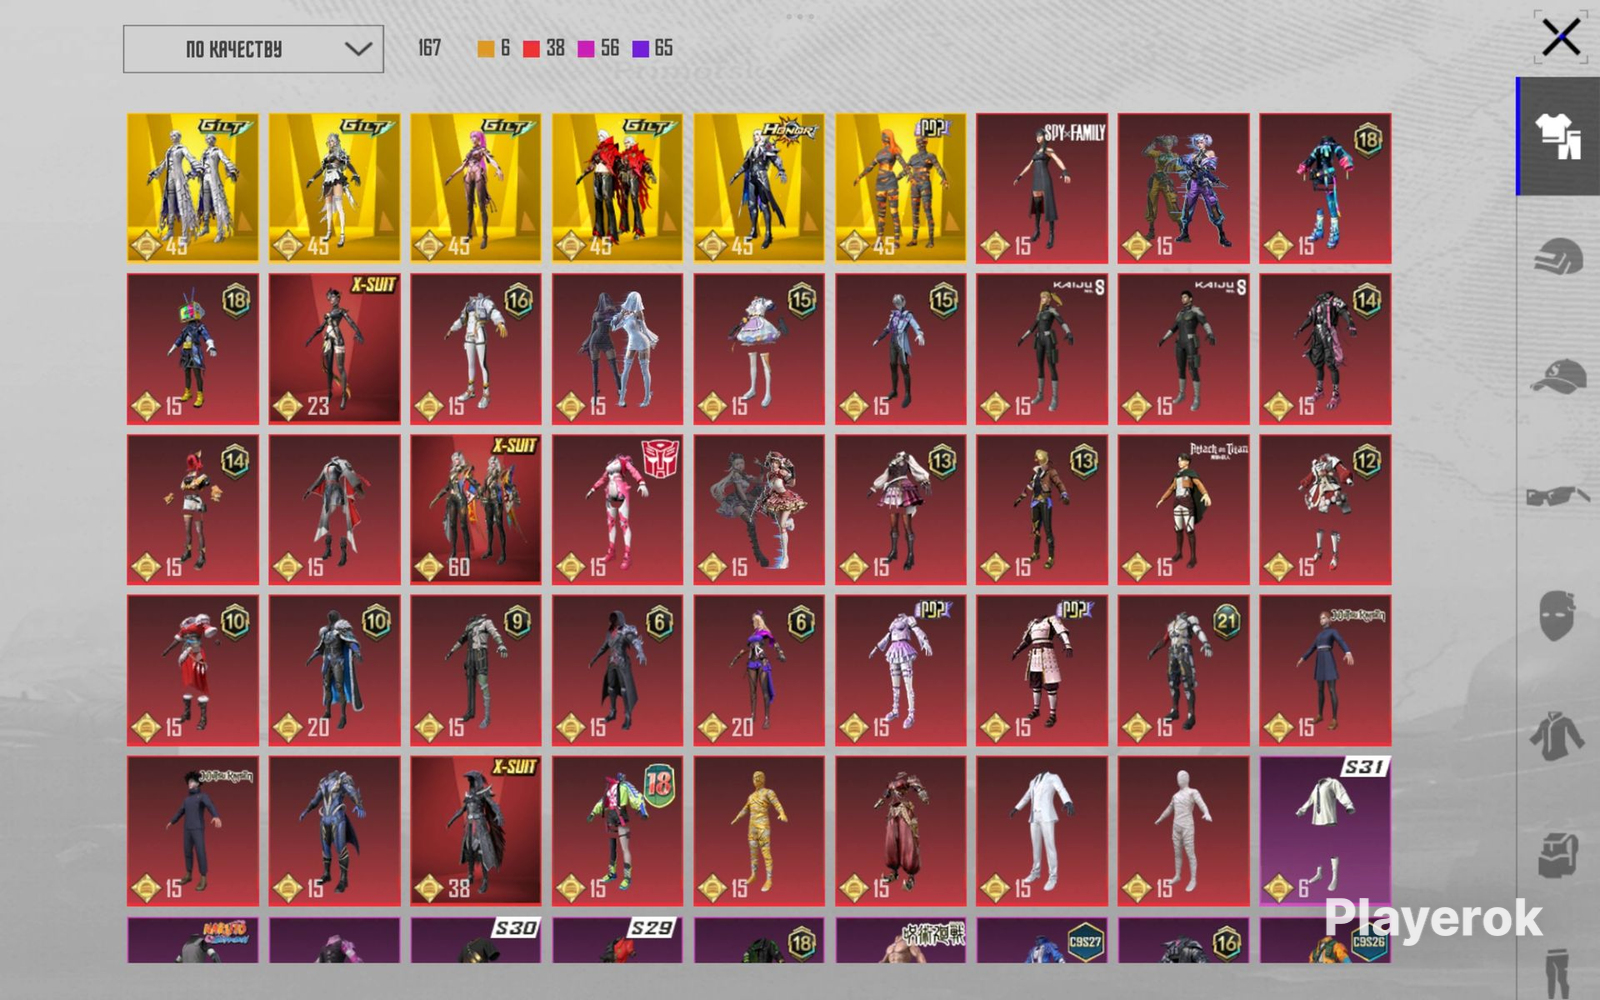Filter by orange mythic quality count 6
Image resolution: width=1600 pixels, height=1000 pixels.
494,48
